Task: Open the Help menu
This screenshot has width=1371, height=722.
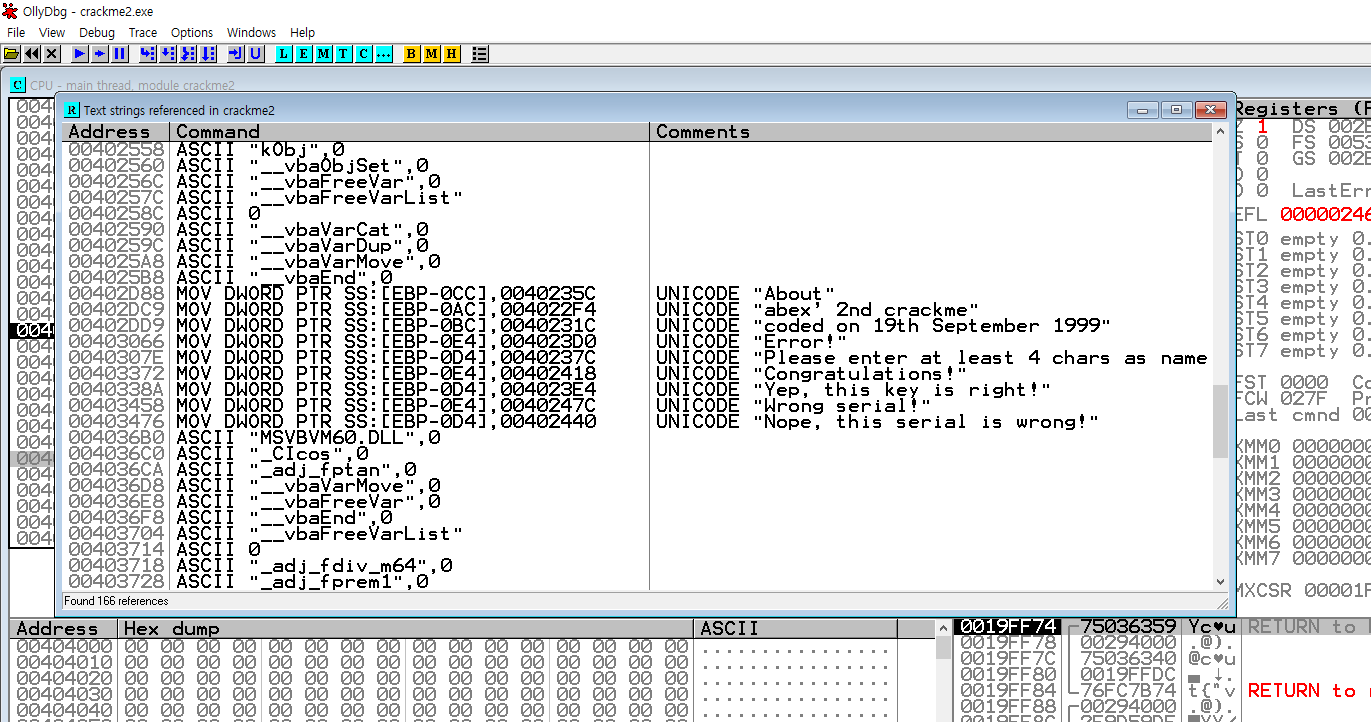Action: [x=302, y=33]
